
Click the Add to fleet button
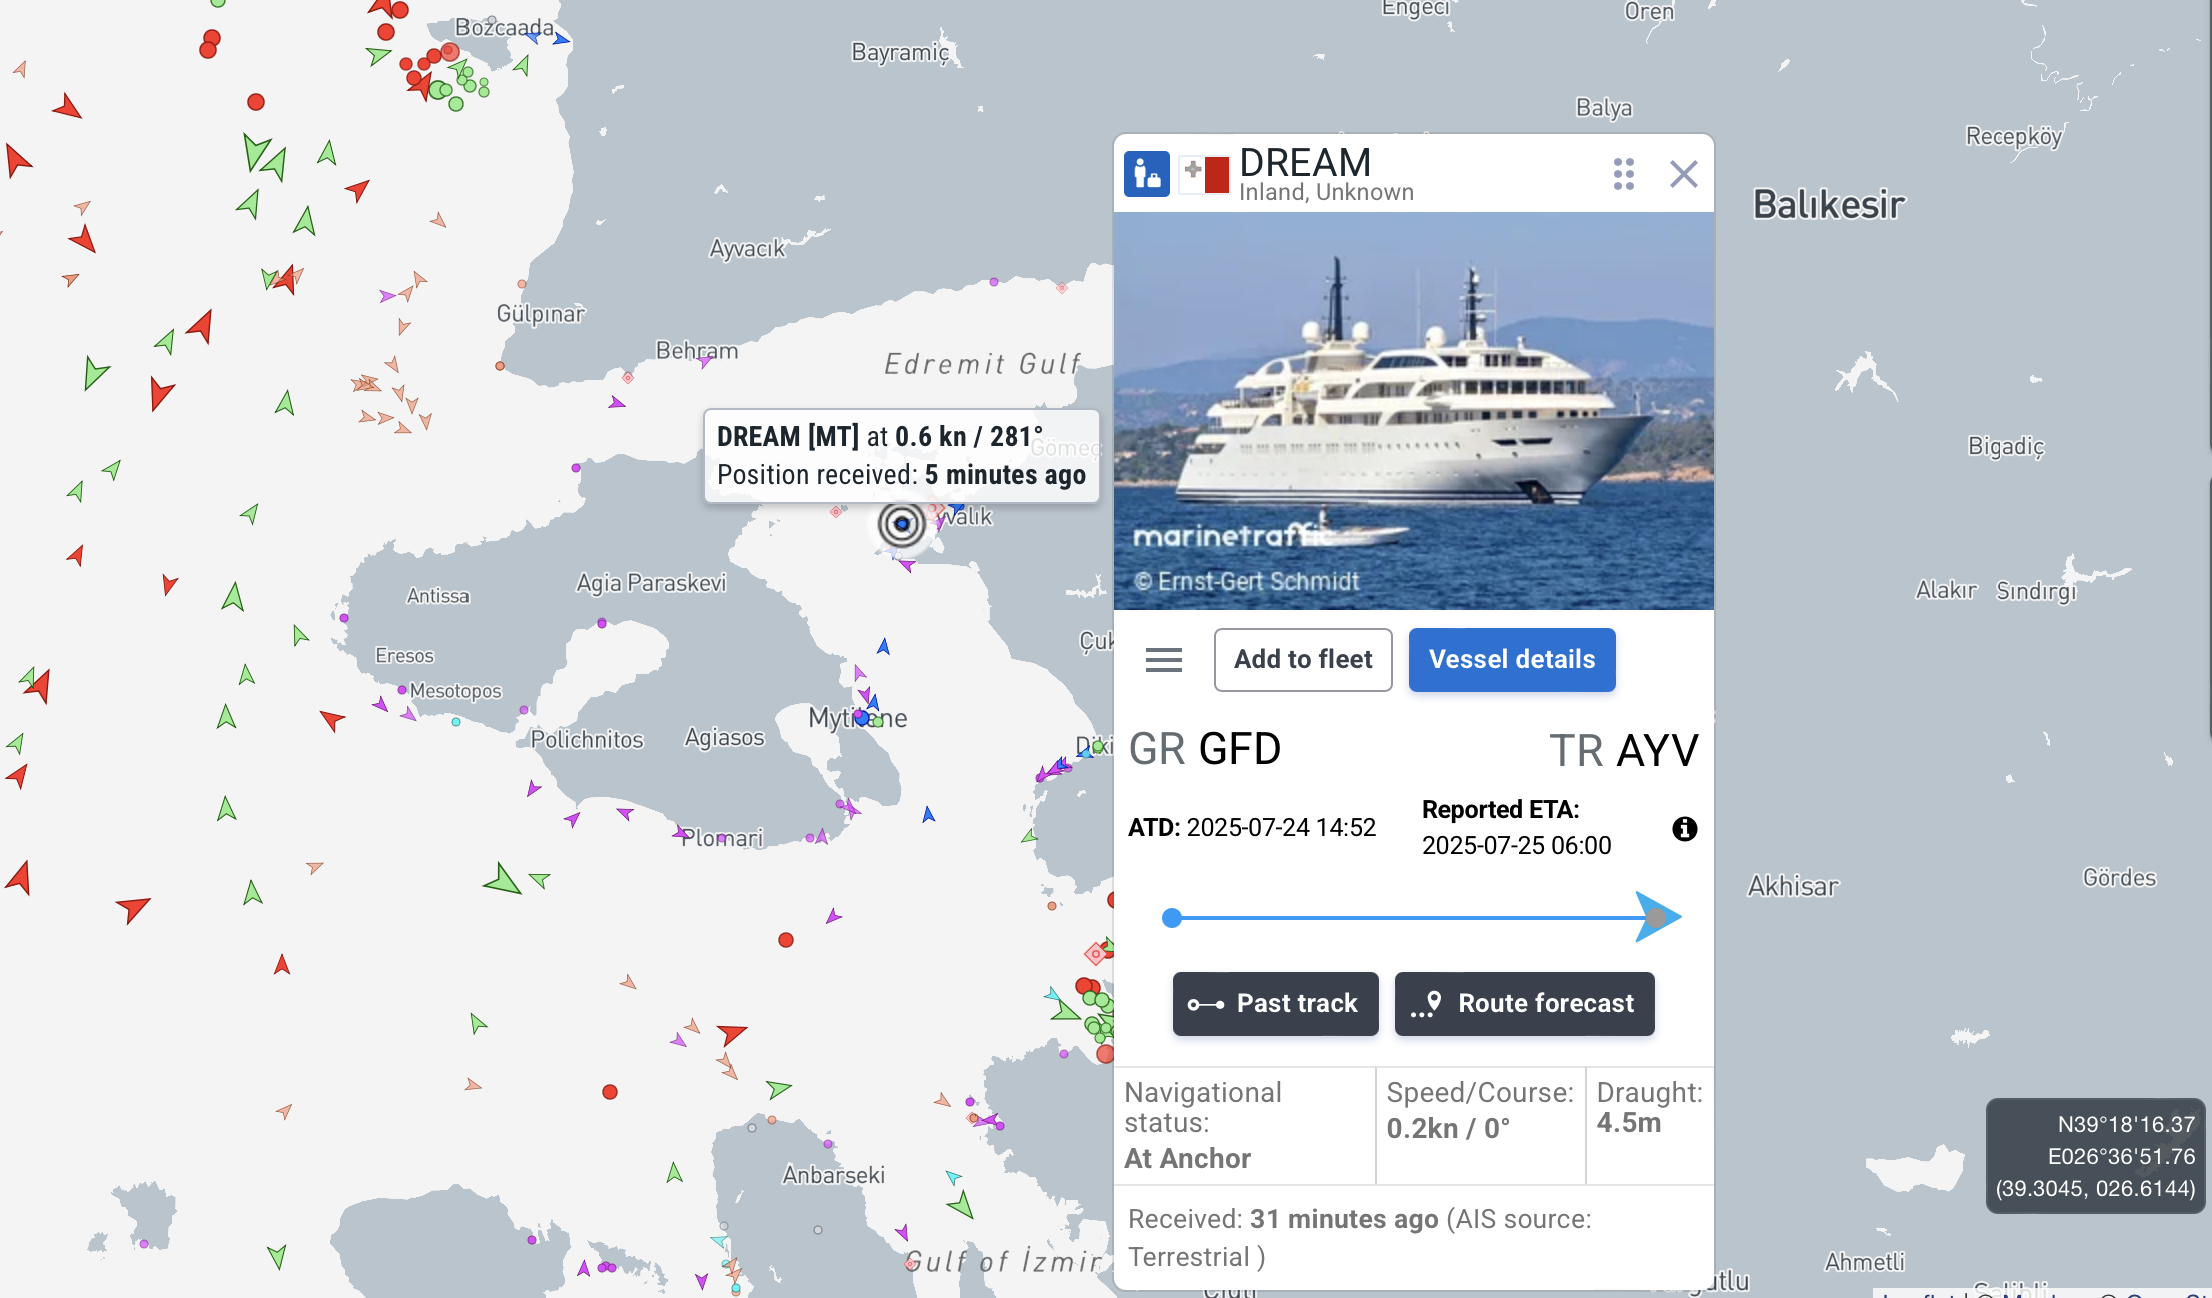point(1302,660)
